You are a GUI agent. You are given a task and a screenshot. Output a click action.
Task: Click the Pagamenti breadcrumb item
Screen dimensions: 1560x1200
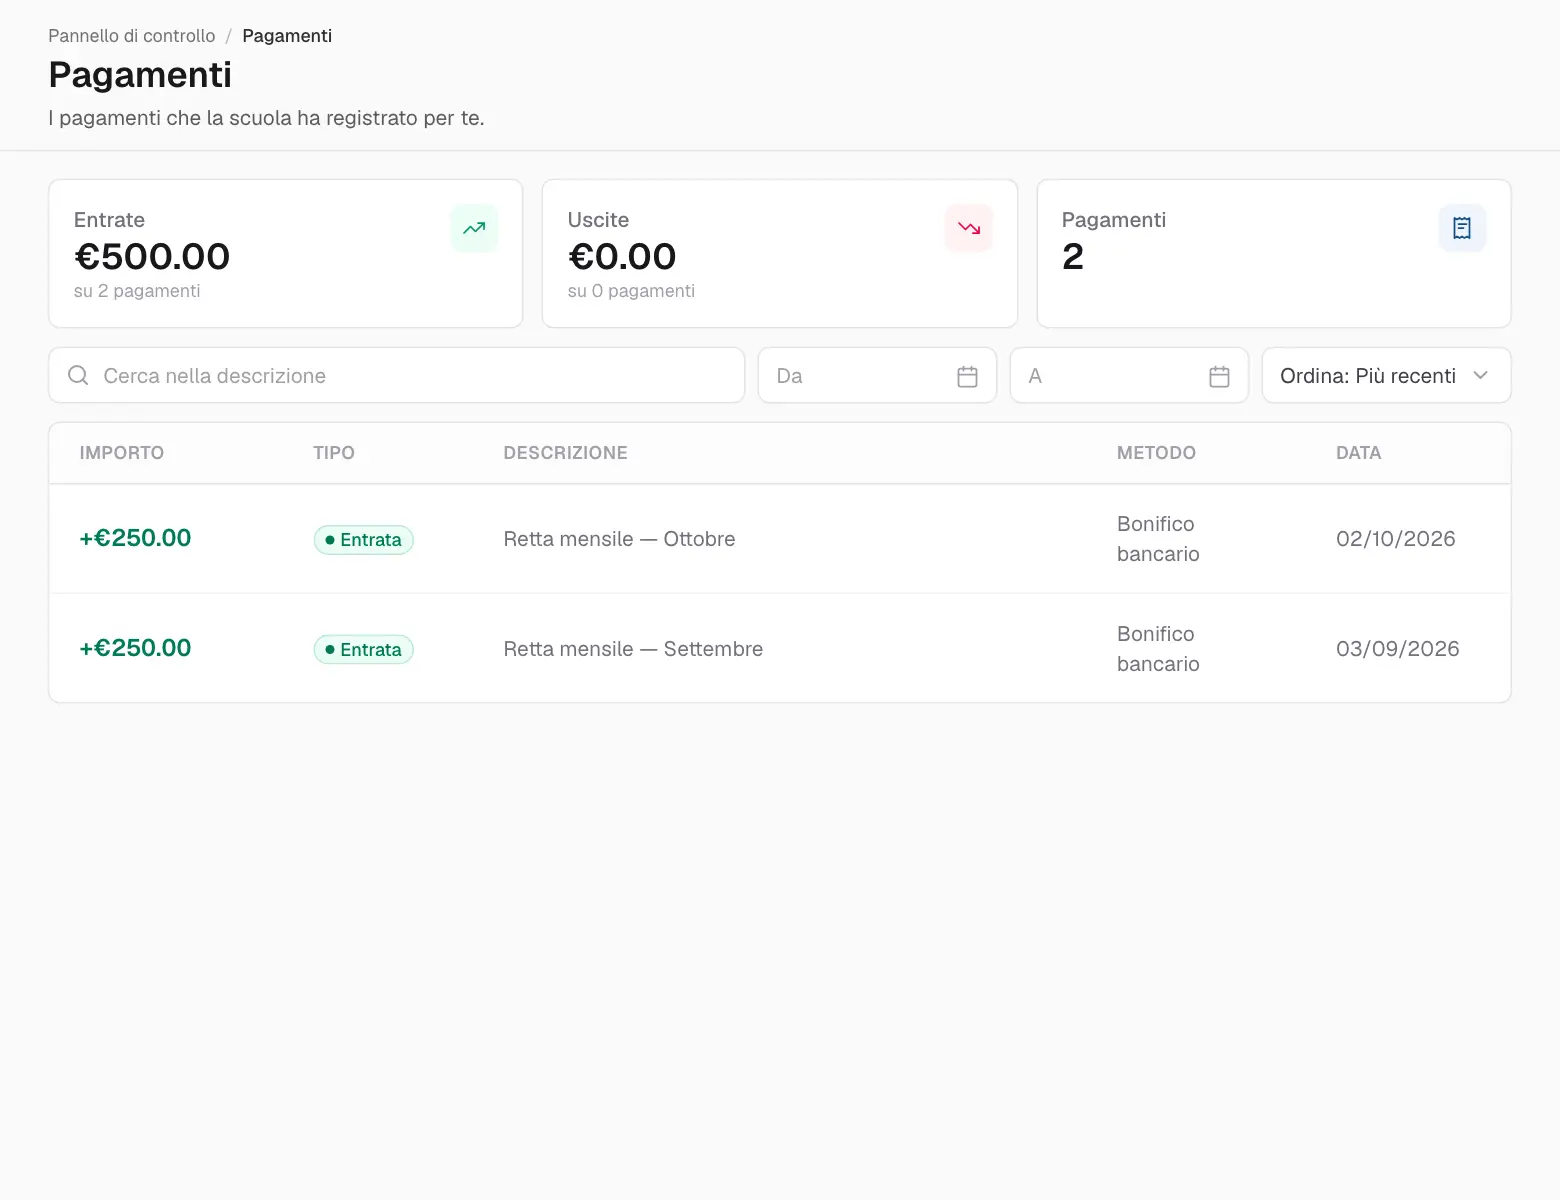287,36
